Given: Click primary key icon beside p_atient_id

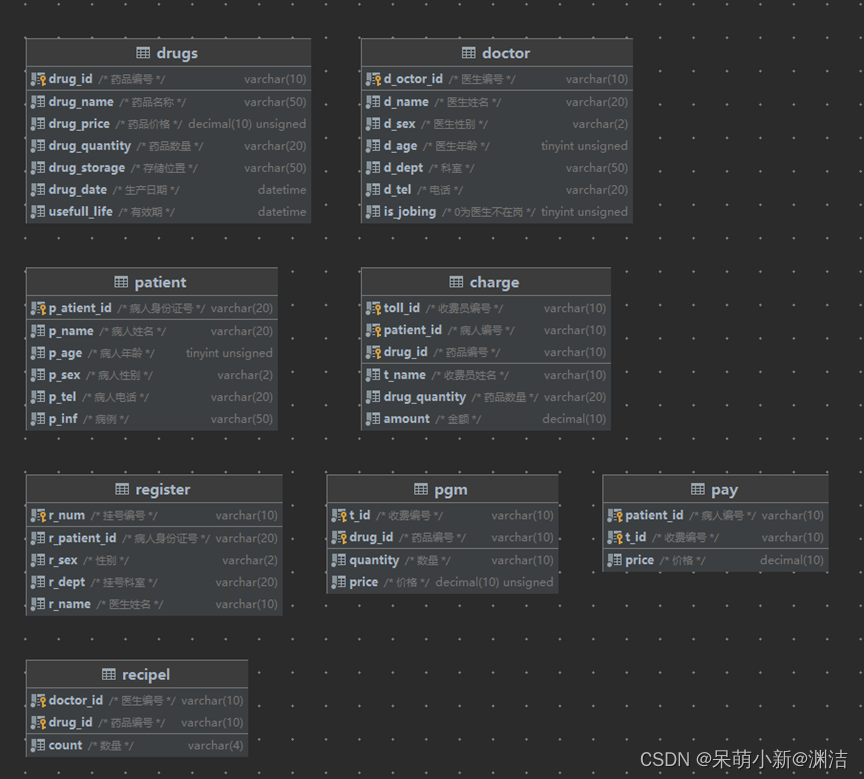Looking at the screenshot, I should point(38,309).
